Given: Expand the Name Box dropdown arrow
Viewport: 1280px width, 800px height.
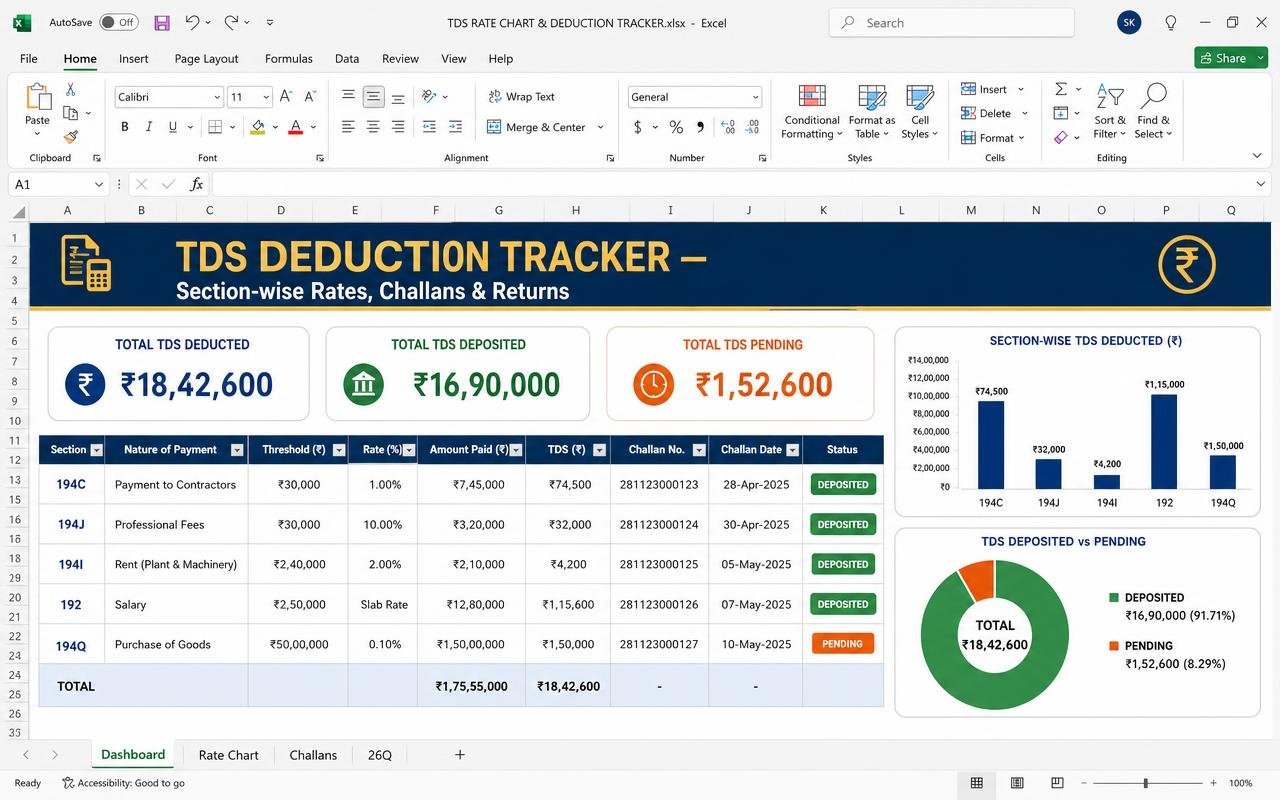Looking at the screenshot, I should point(99,184).
